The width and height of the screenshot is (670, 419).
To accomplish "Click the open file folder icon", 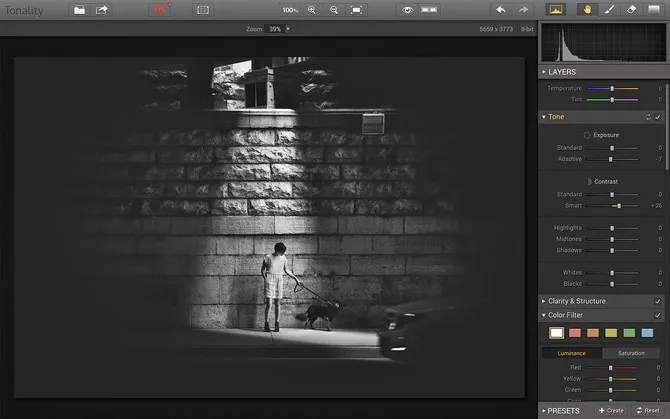I will click(x=79, y=9).
